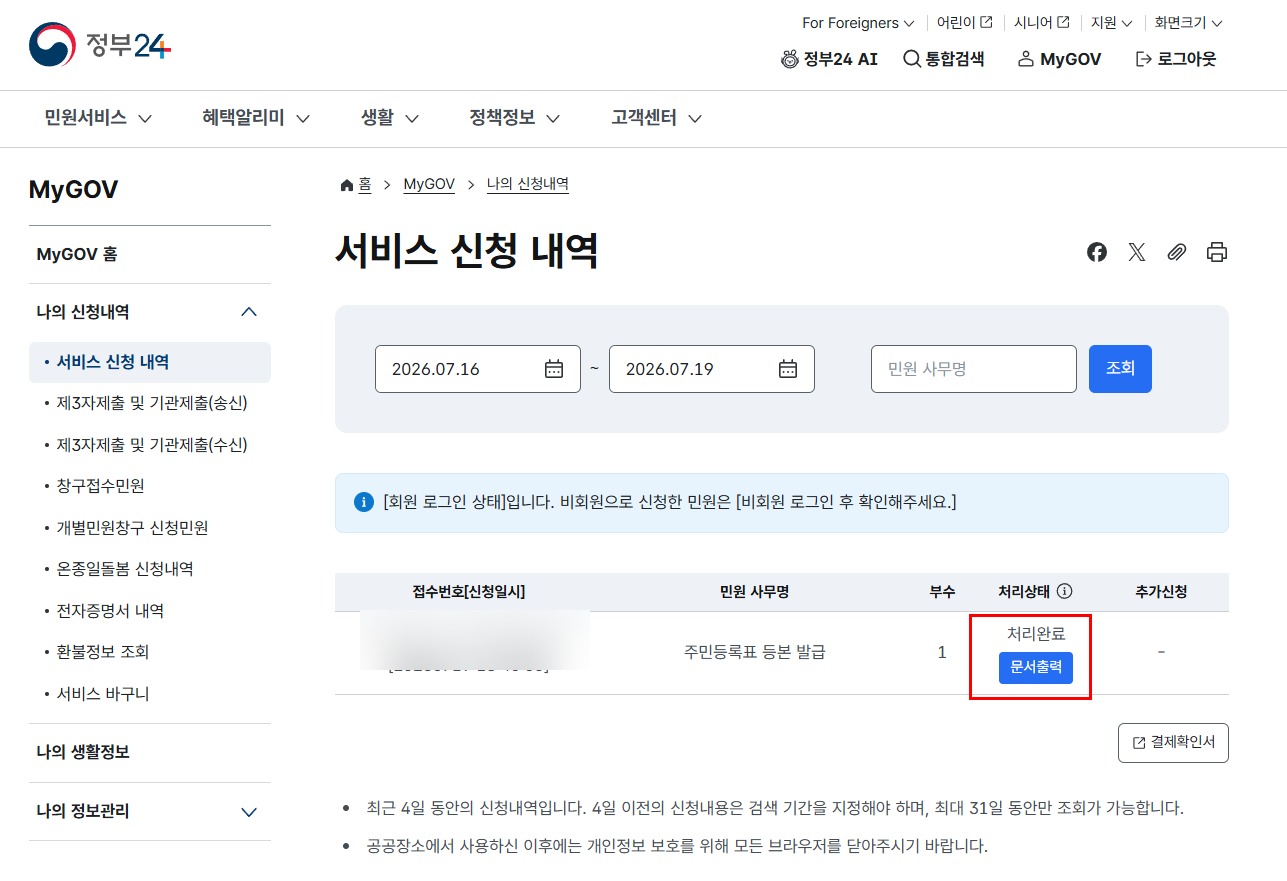The width and height of the screenshot is (1287, 881).
Task: Click home icon in breadcrumb
Action: 347,185
